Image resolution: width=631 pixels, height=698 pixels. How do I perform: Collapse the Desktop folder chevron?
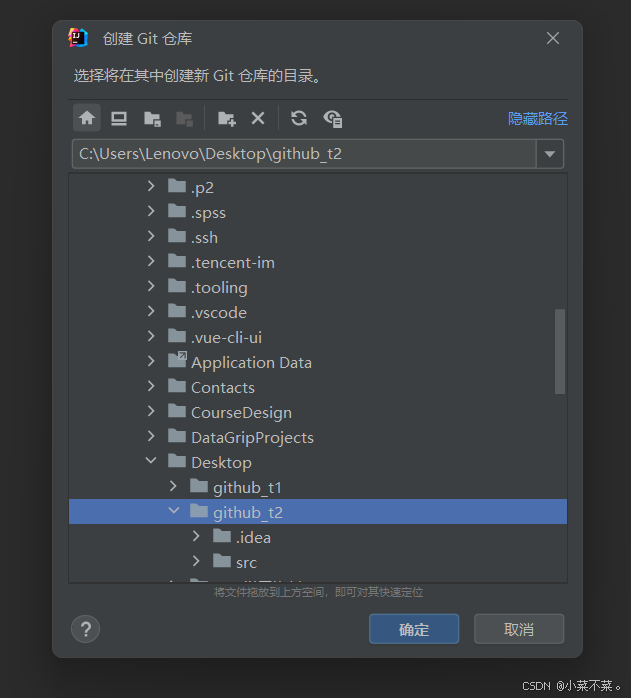click(x=151, y=462)
